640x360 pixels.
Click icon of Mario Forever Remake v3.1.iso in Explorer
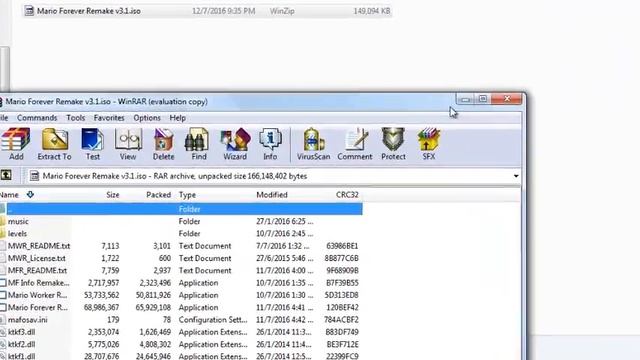[29, 11]
